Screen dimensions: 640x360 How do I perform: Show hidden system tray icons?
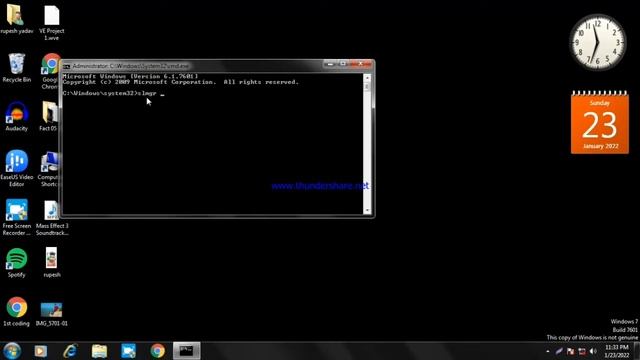pyautogui.click(x=548, y=351)
